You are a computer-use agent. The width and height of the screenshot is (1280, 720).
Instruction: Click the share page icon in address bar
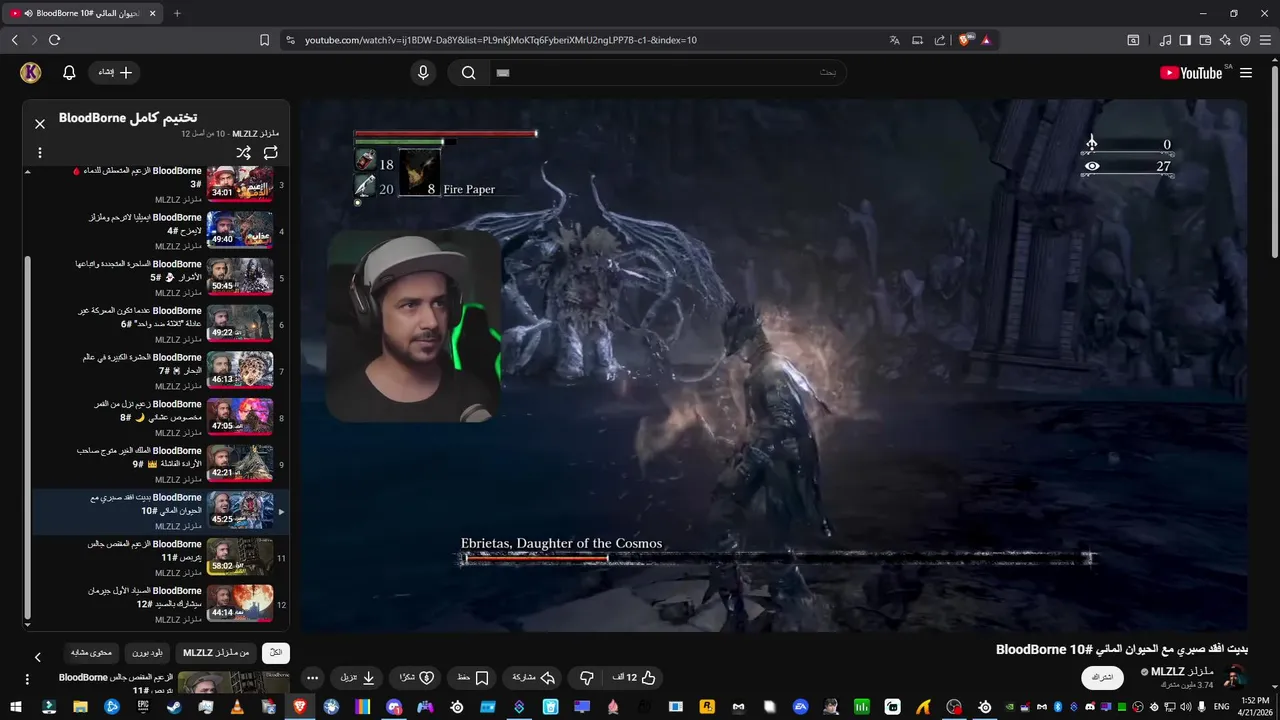(x=940, y=40)
